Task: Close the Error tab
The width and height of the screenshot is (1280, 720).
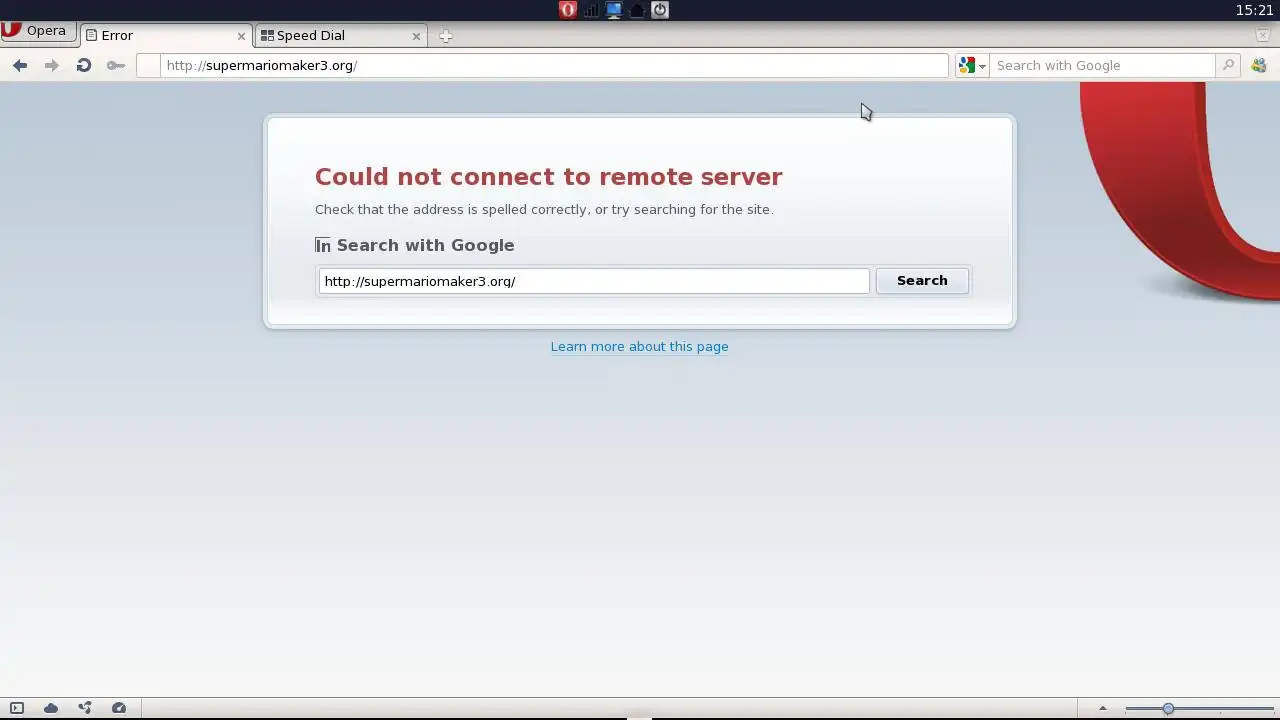Action: [x=241, y=36]
